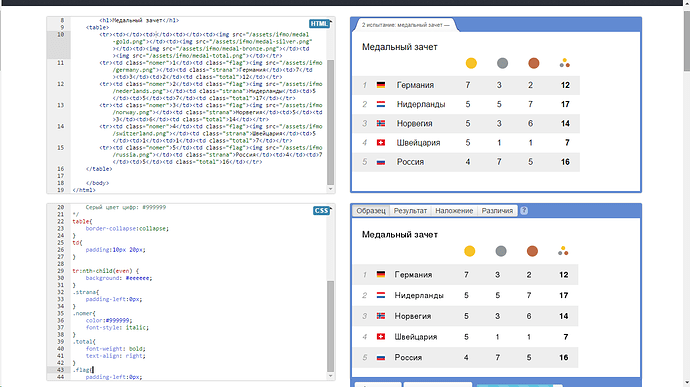
Task: Open the Различия tab
Action: pyautogui.click(x=497, y=211)
